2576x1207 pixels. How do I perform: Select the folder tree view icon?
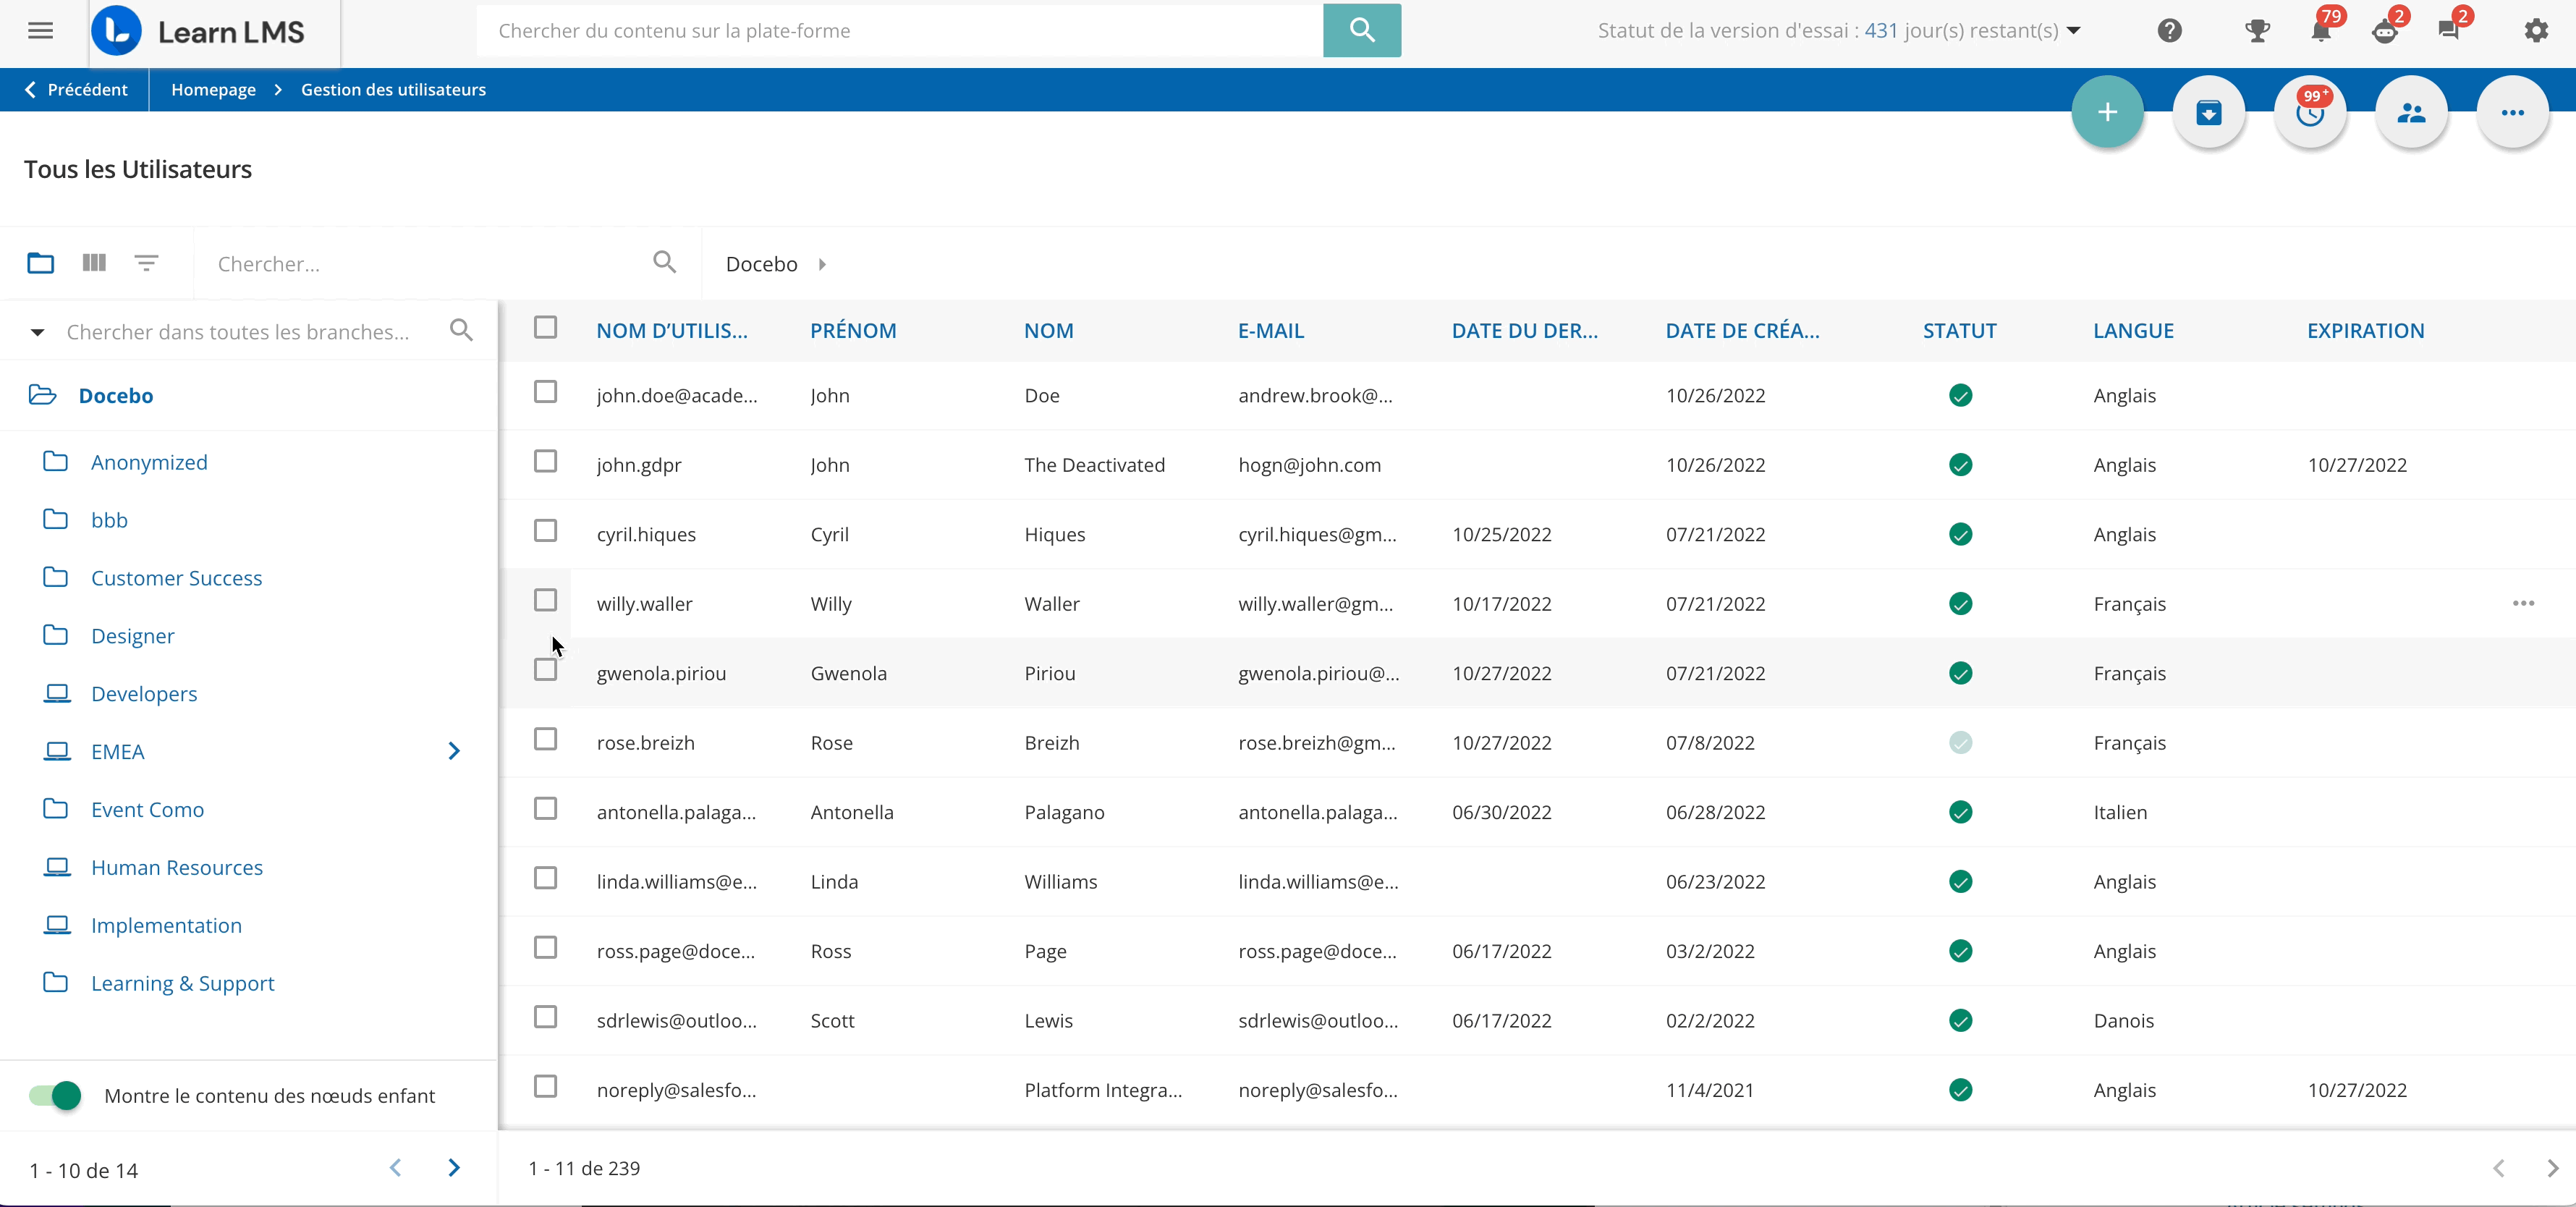pos(41,263)
